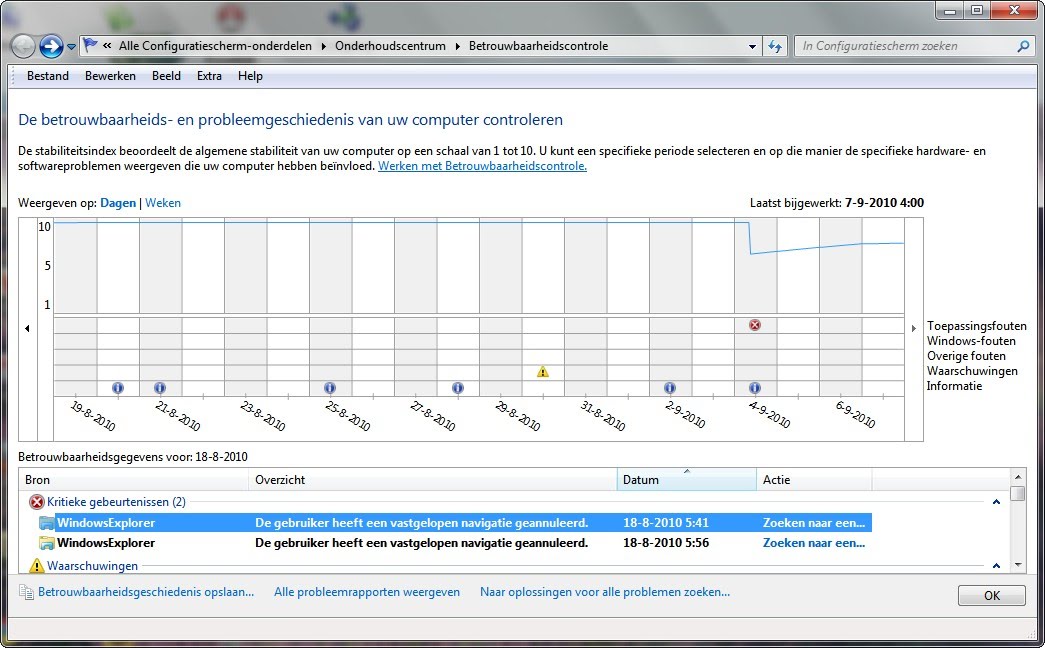Confirm with the OK button
1045x648 pixels.
tap(992, 595)
